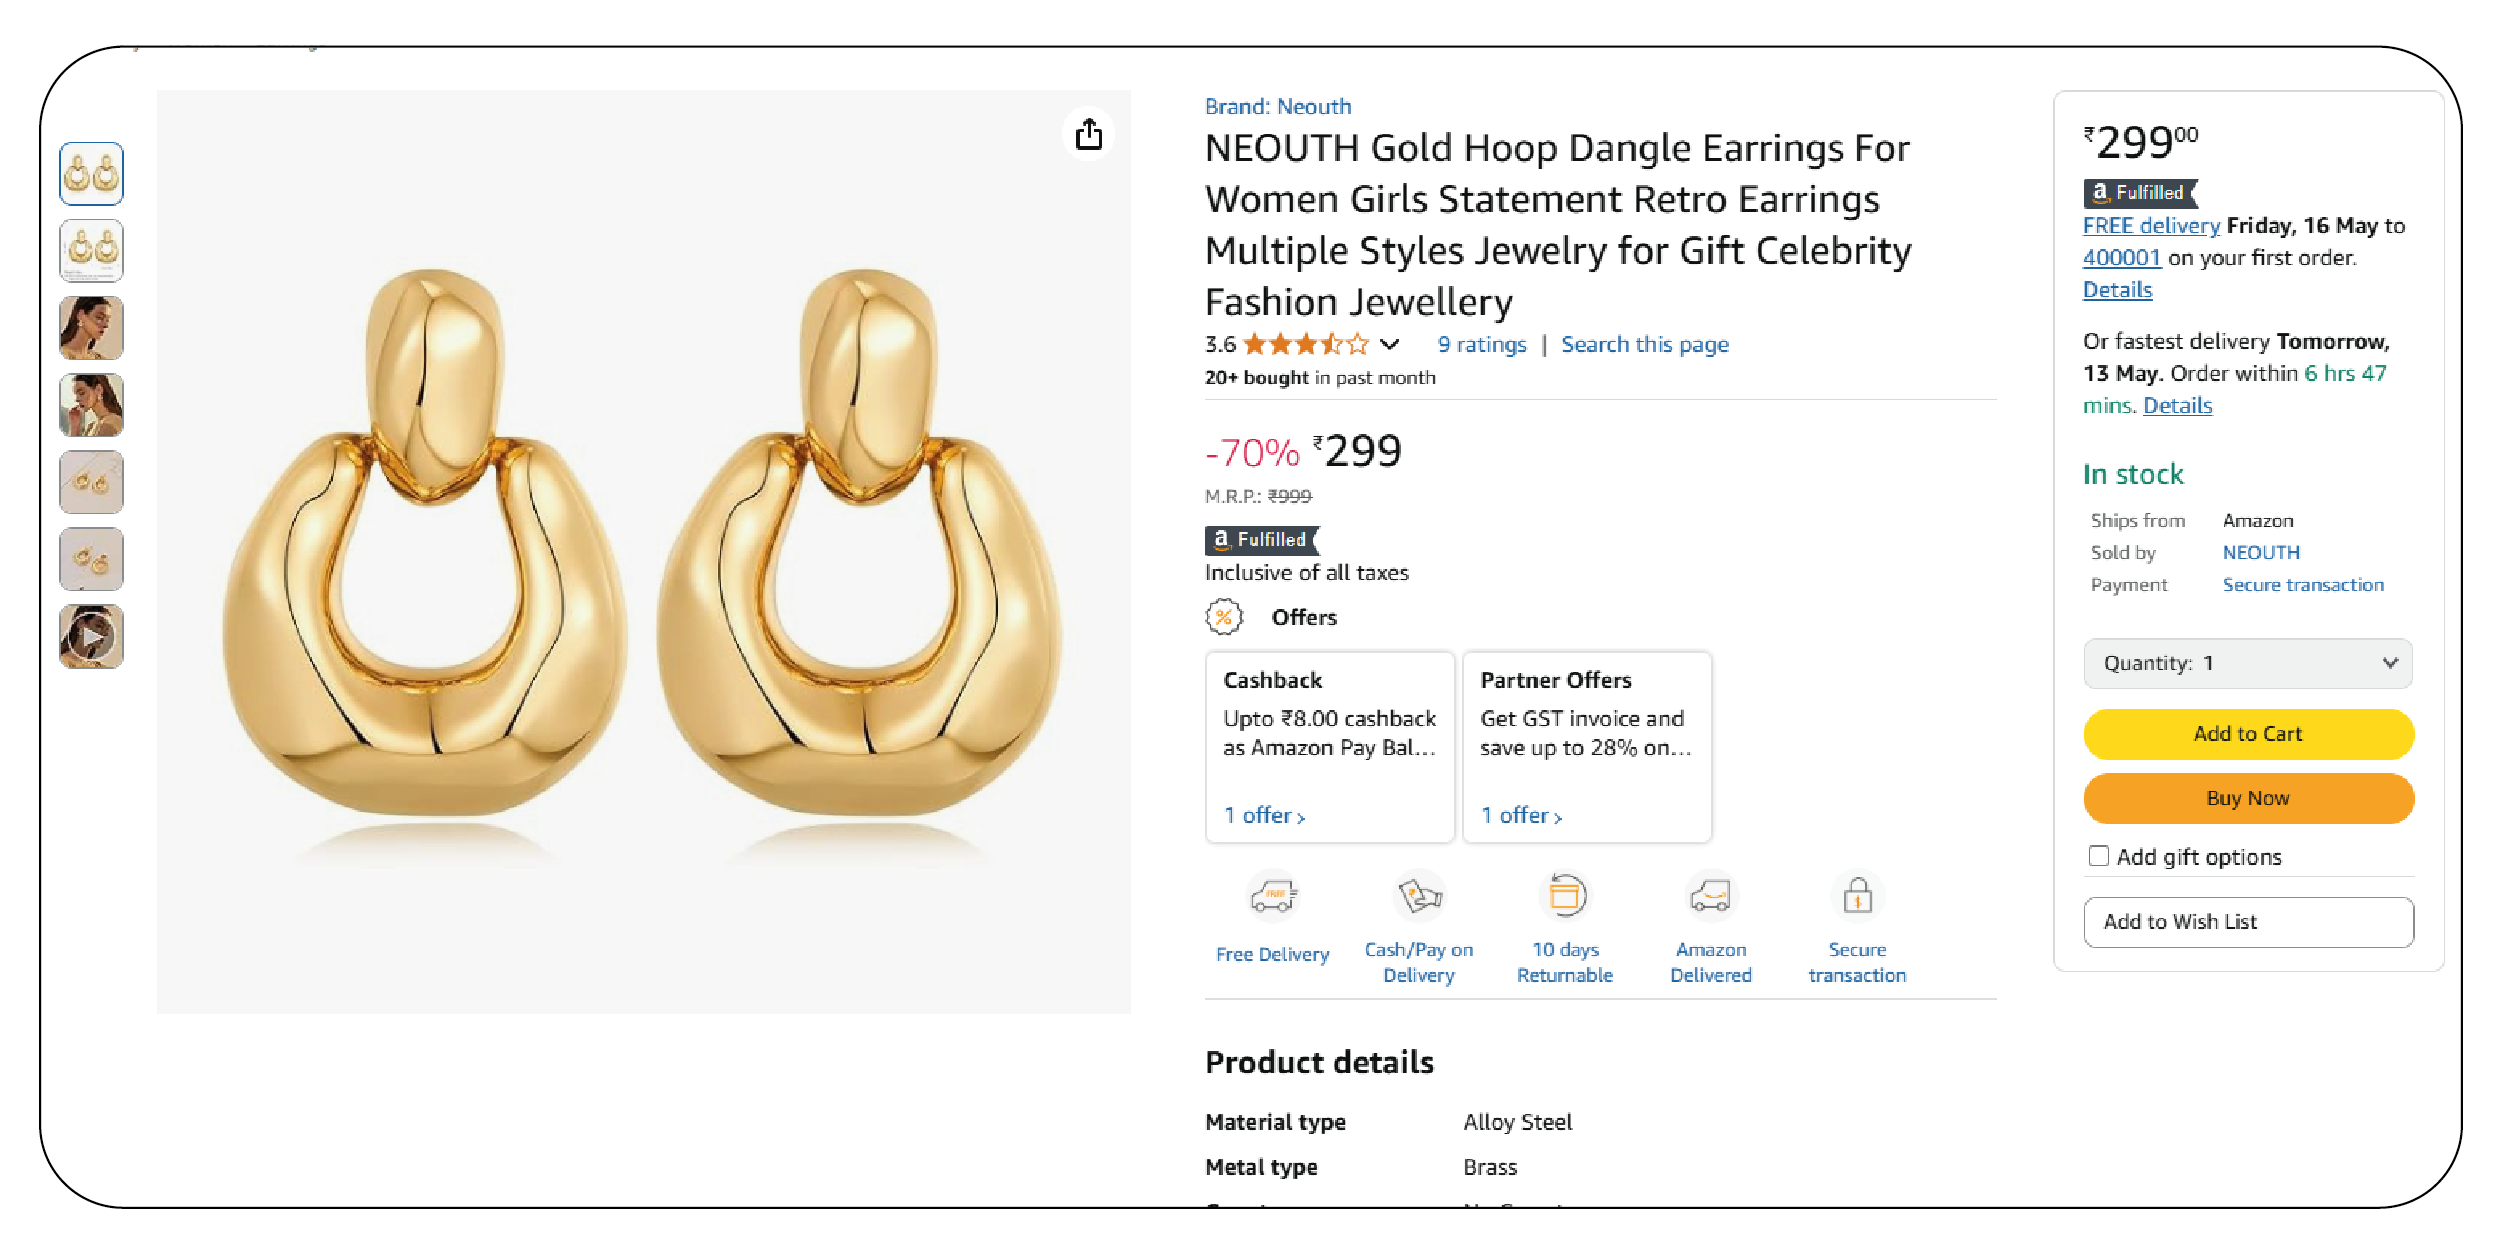
Task: Click the Brand: Neouth link
Action: tap(1277, 107)
